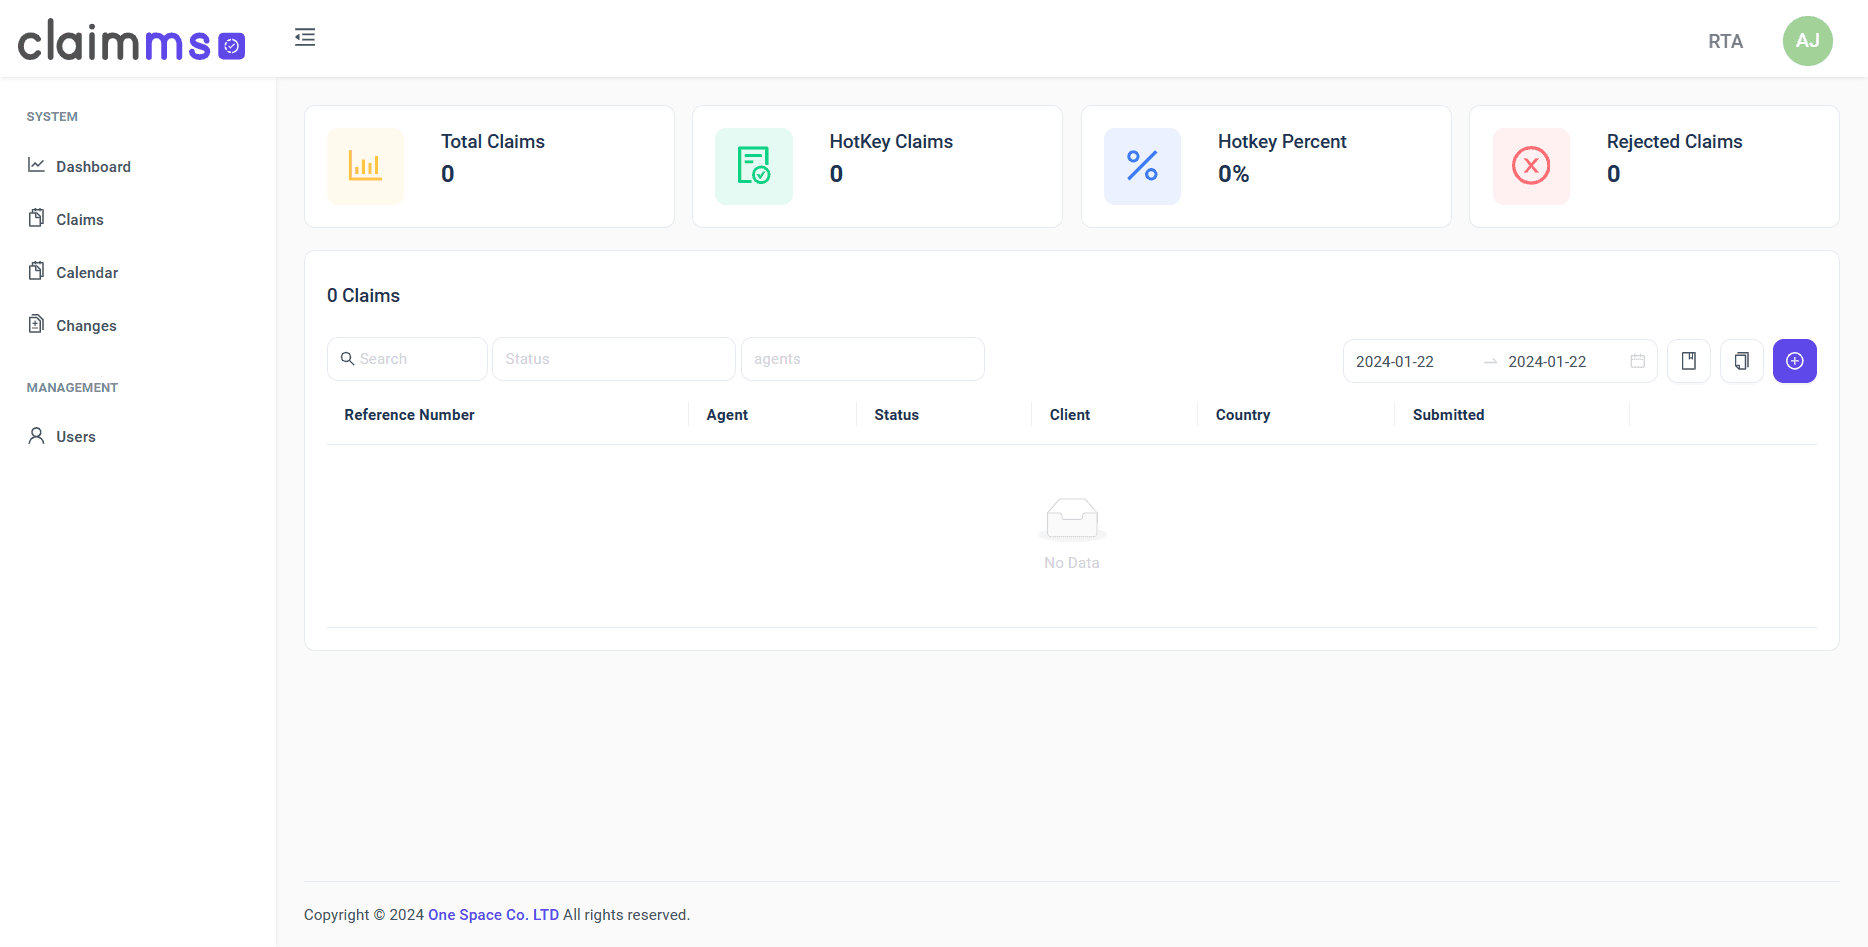Screen dimensions: 1868x947
Task: Collapse the sidebar using the toggle icon
Action: (x=305, y=36)
